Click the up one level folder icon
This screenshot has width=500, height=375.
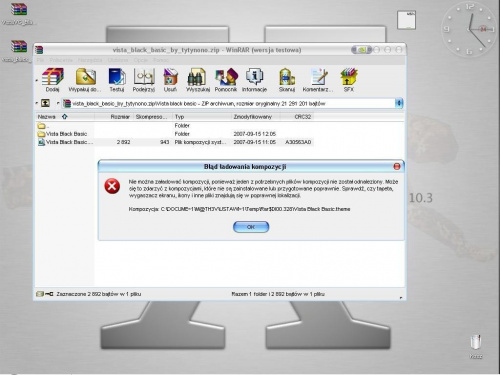pos(45,103)
